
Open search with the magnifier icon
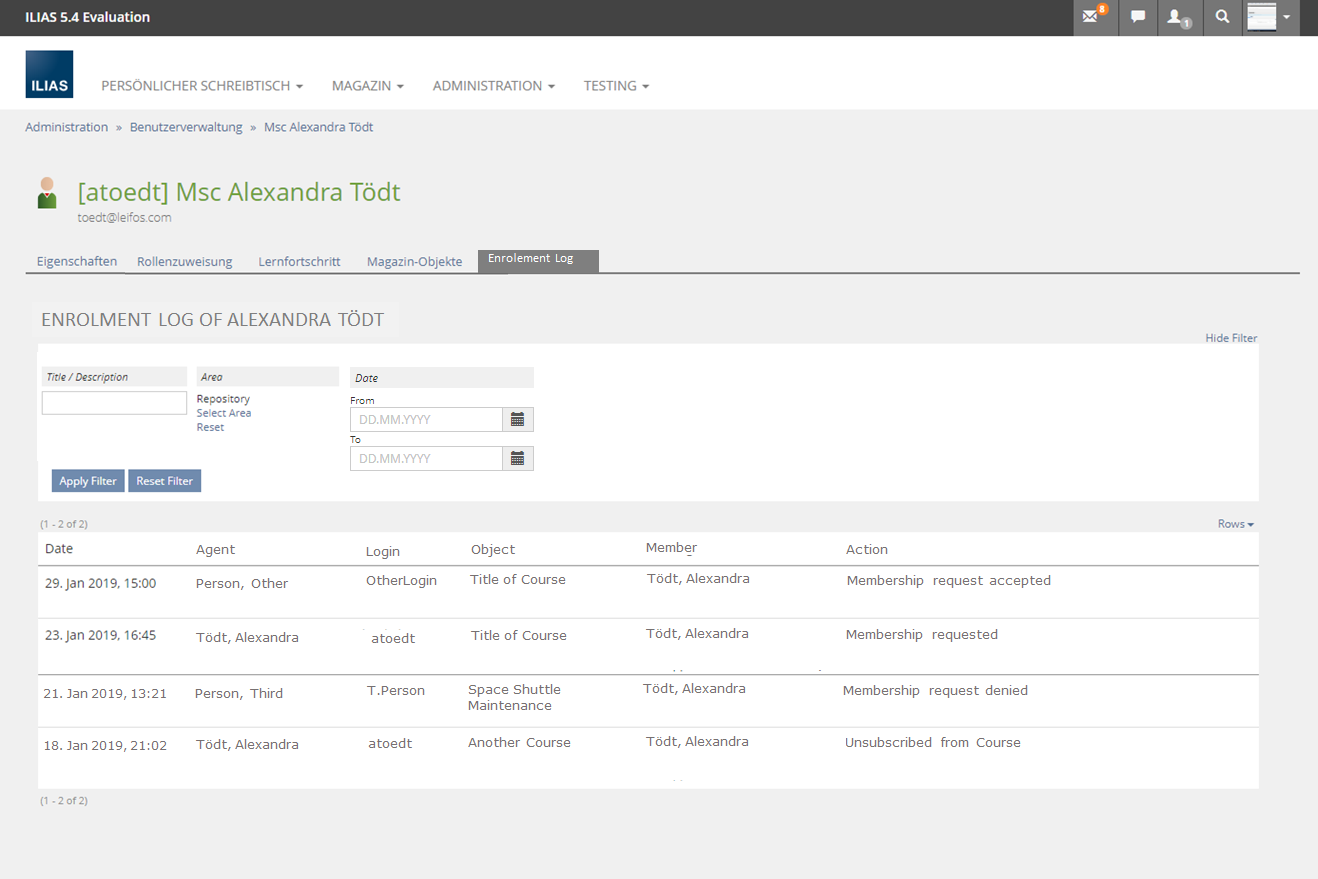pos(1222,17)
